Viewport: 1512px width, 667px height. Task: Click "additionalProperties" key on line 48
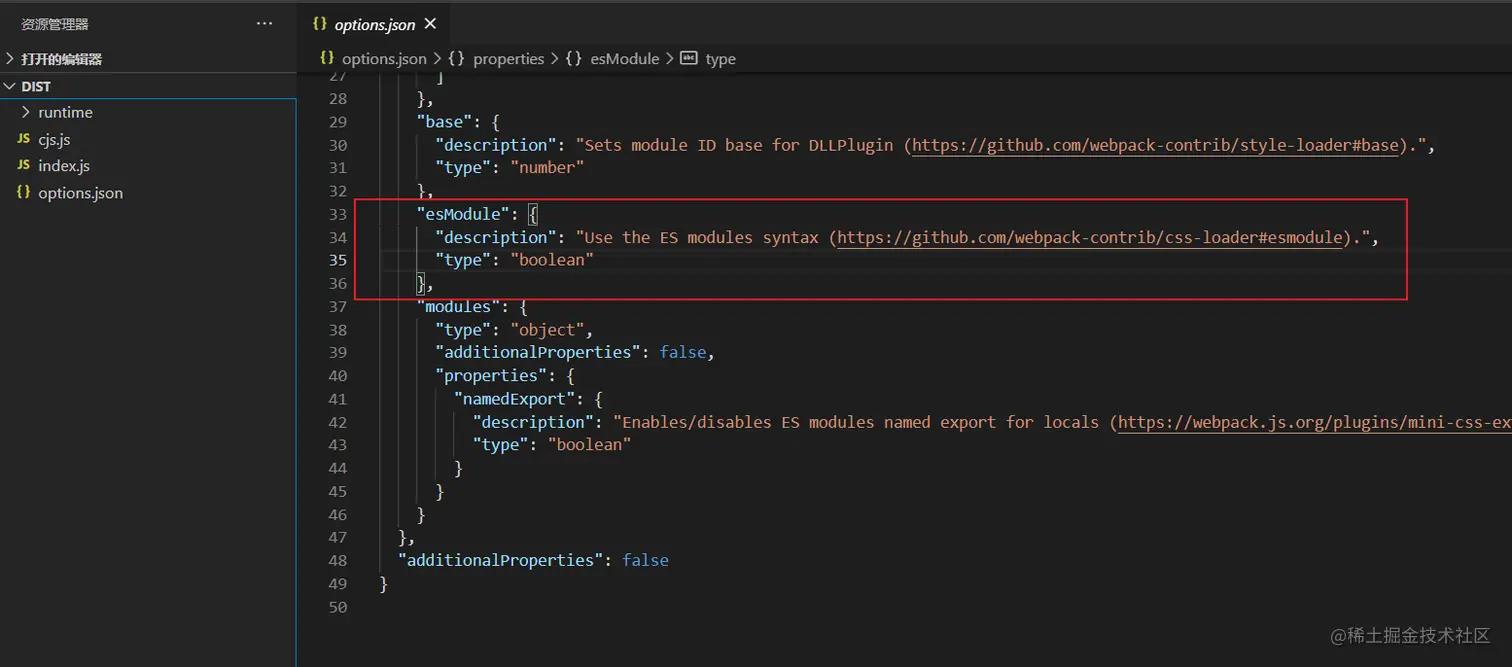click(x=500, y=560)
